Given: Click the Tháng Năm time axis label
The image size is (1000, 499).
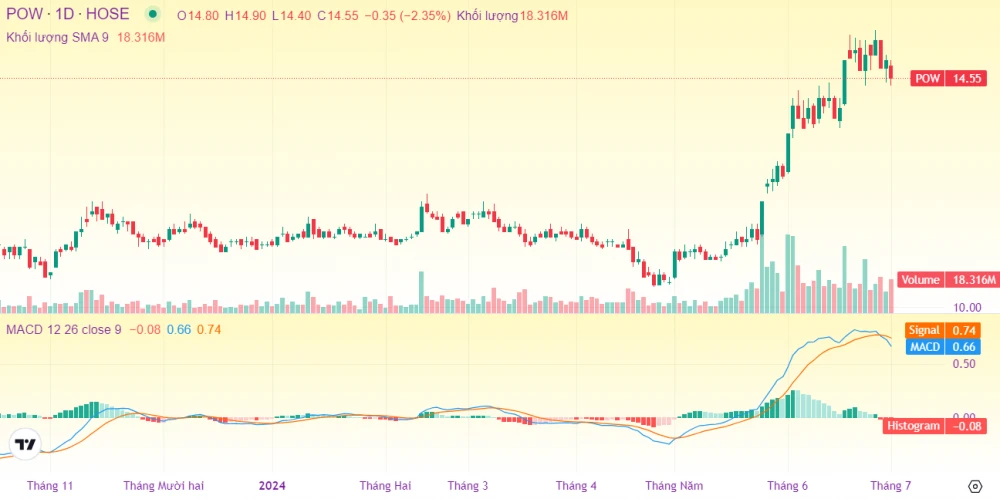Looking at the screenshot, I should pos(674,486).
